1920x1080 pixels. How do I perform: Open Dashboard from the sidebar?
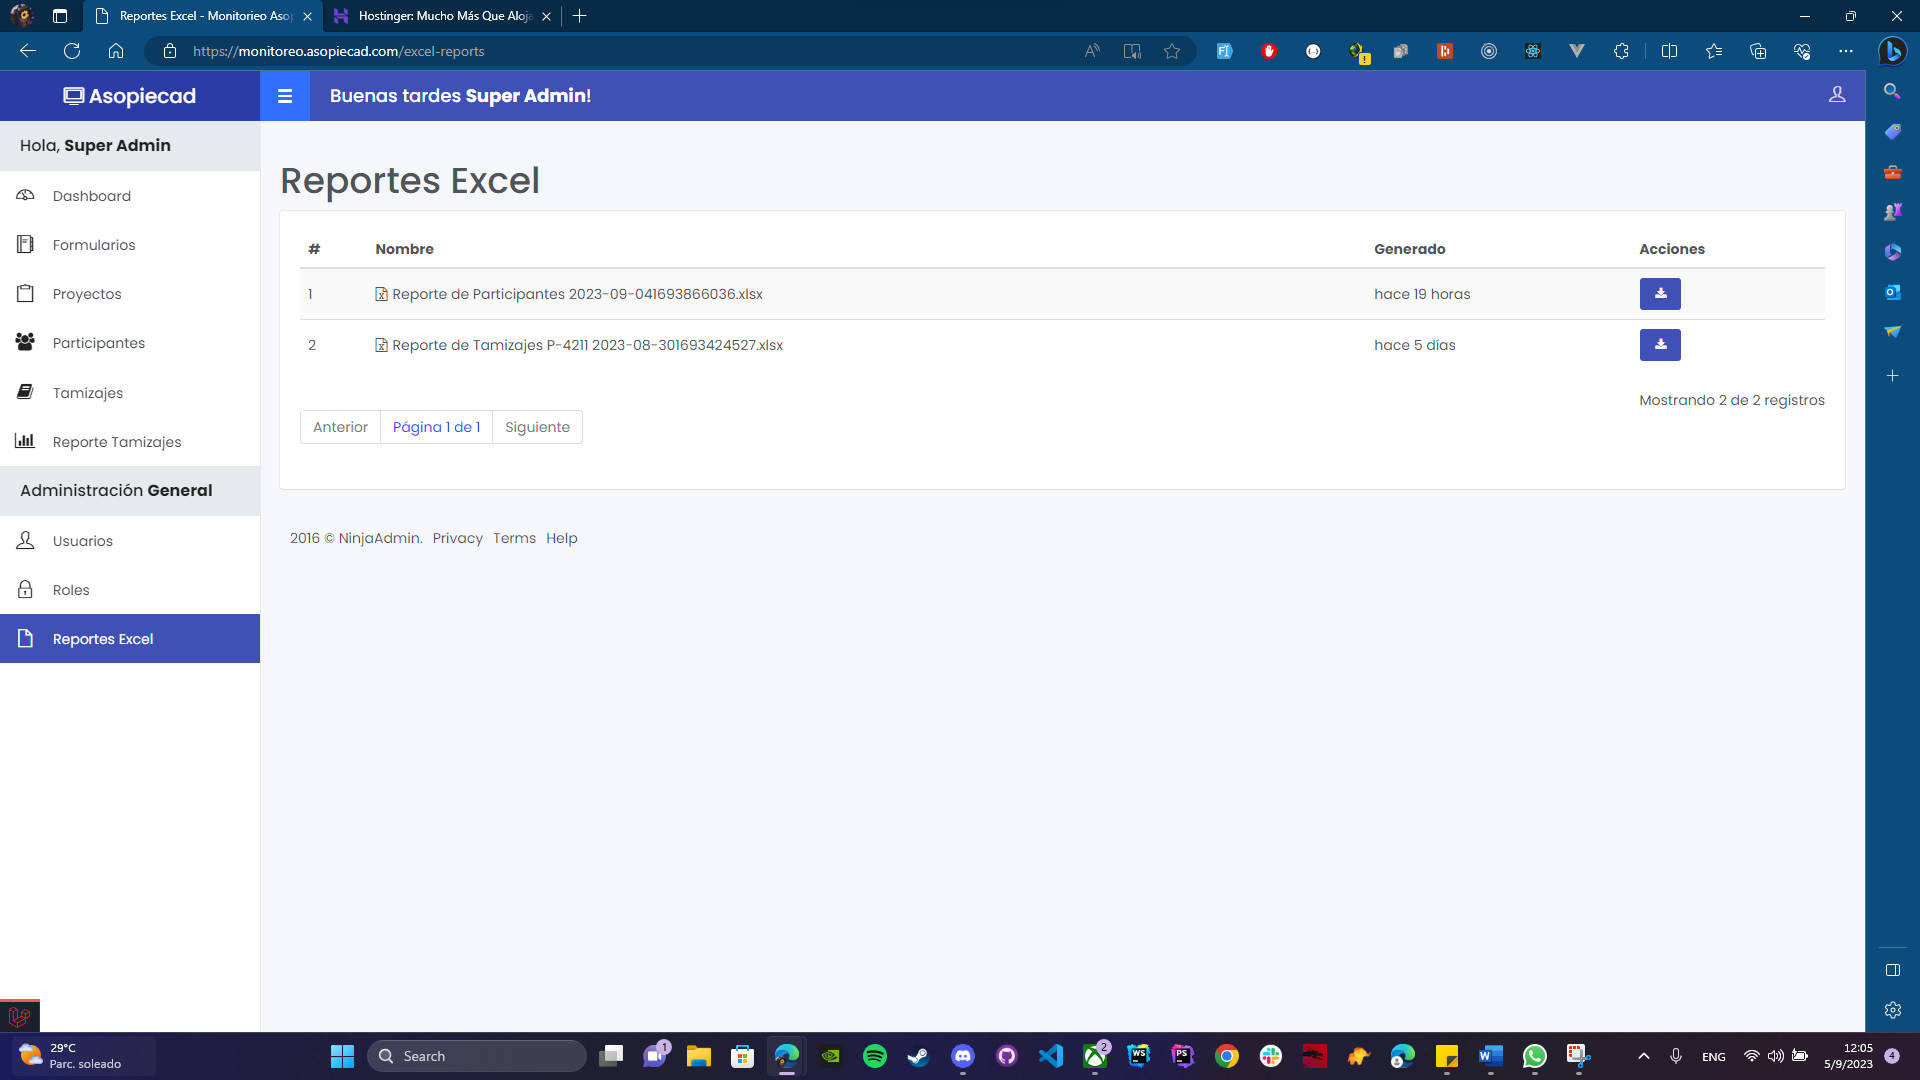(91, 196)
